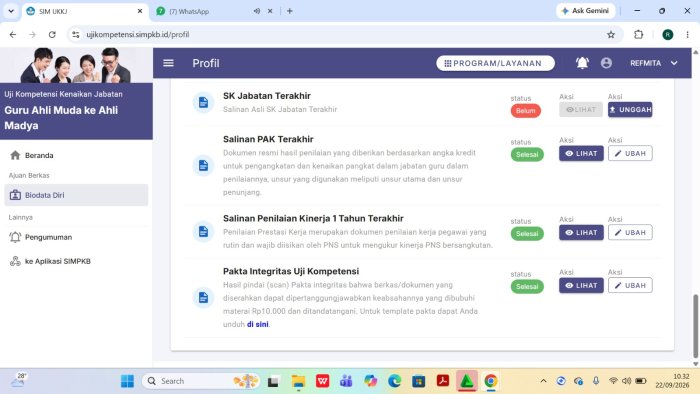Go back in the browser
The width and height of the screenshot is (700, 394).
click(x=12, y=34)
